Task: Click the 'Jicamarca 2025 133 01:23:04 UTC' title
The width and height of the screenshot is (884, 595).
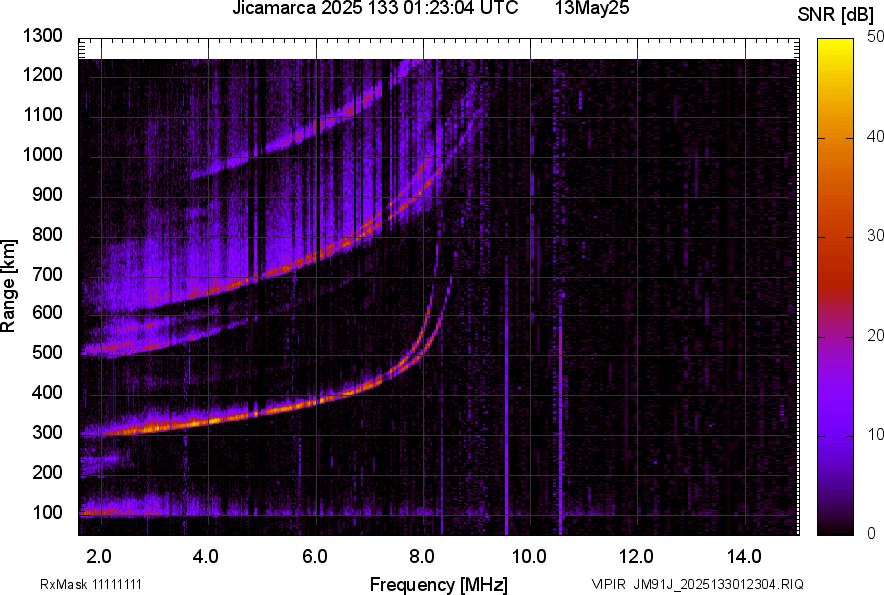Action: coord(375,8)
